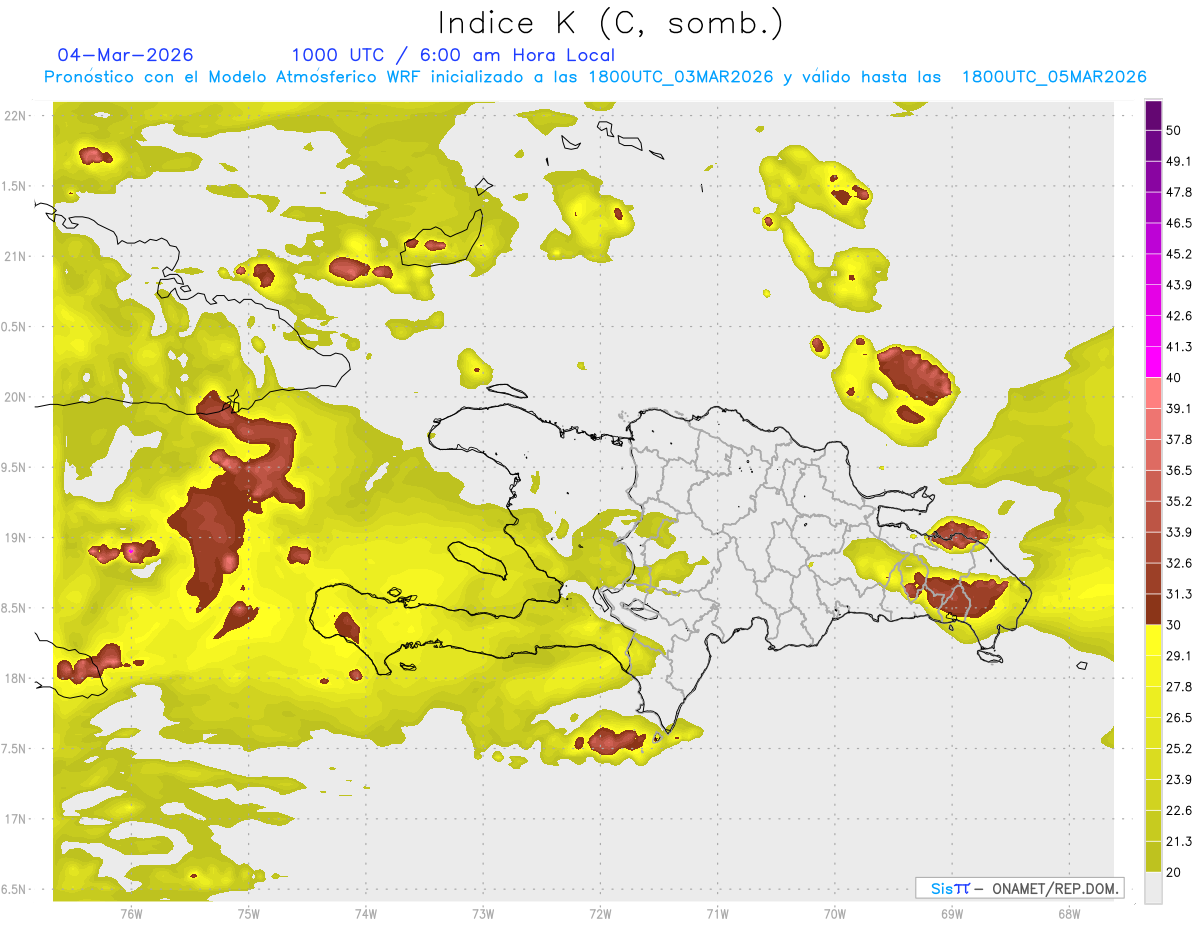
Task: Select the '43.9' color scale value
Action: pyautogui.click(x=1179, y=286)
